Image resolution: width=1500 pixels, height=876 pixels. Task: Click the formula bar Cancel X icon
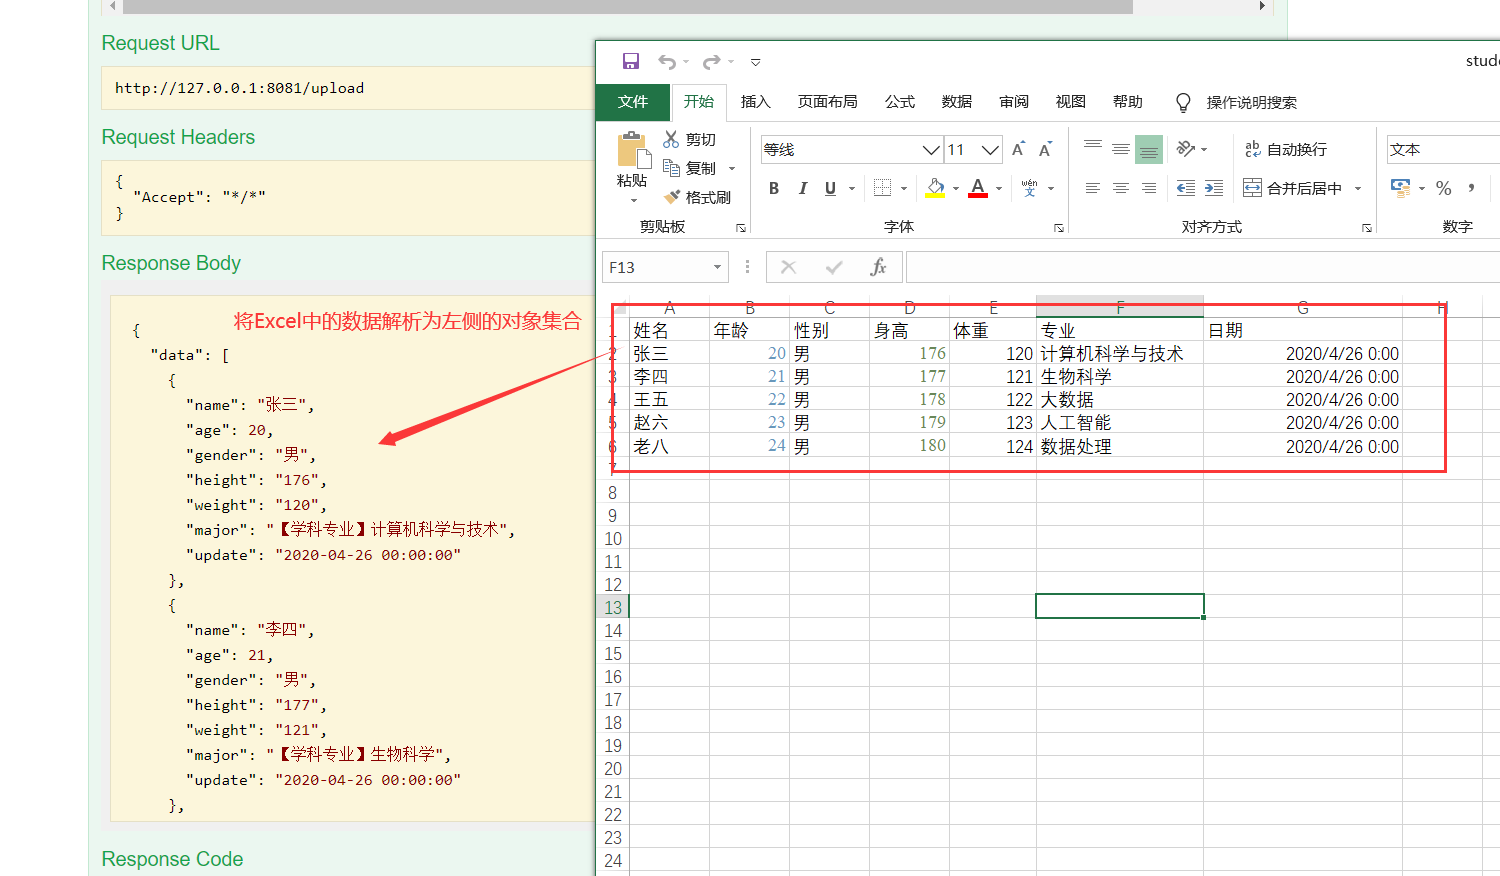[789, 267]
